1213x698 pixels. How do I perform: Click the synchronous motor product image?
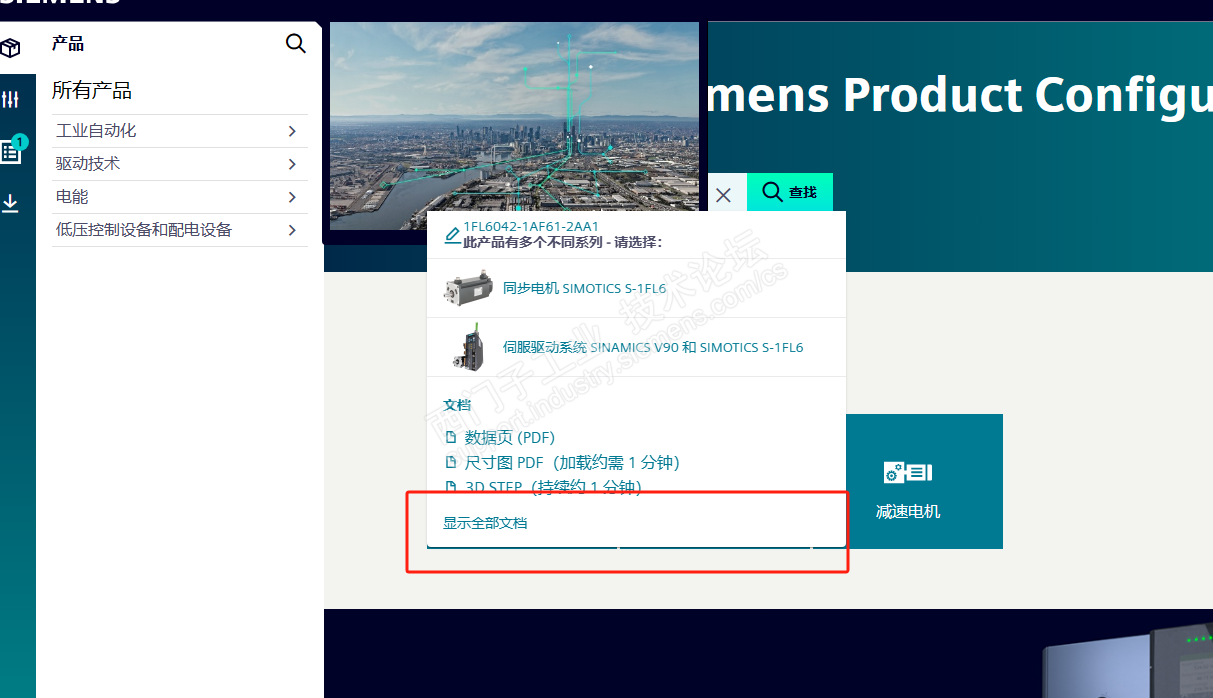tap(468, 289)
